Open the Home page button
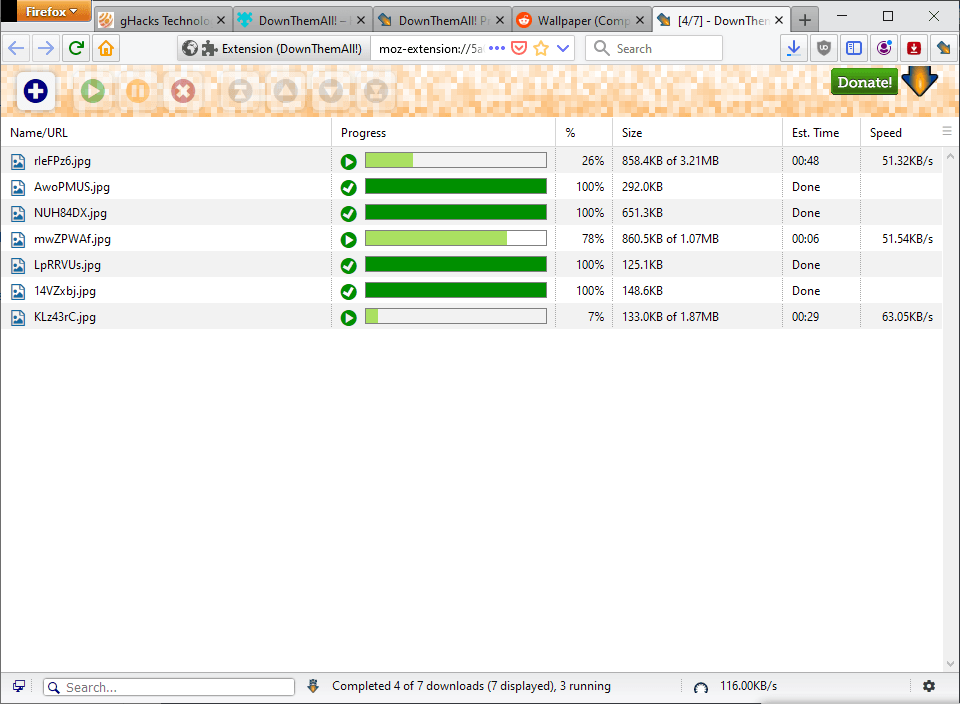This screenshot has height=704, width=960. [106, 48]
